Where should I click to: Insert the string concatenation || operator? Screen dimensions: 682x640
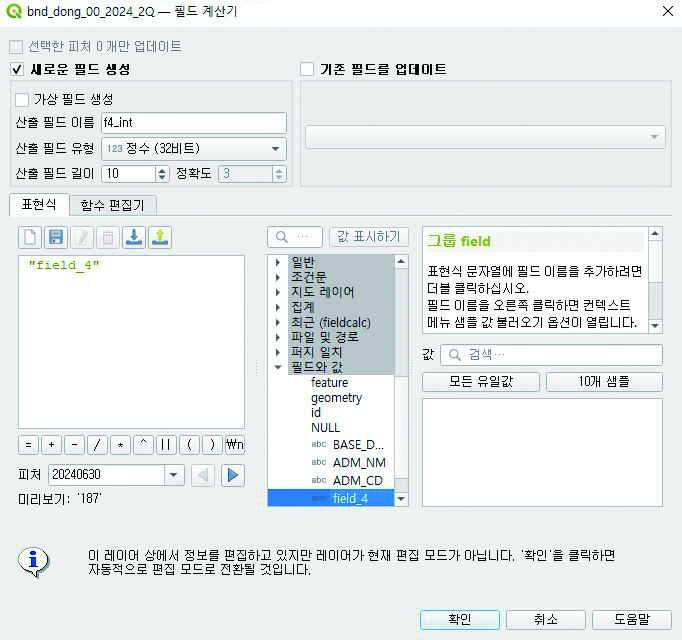tap(166, 445)
